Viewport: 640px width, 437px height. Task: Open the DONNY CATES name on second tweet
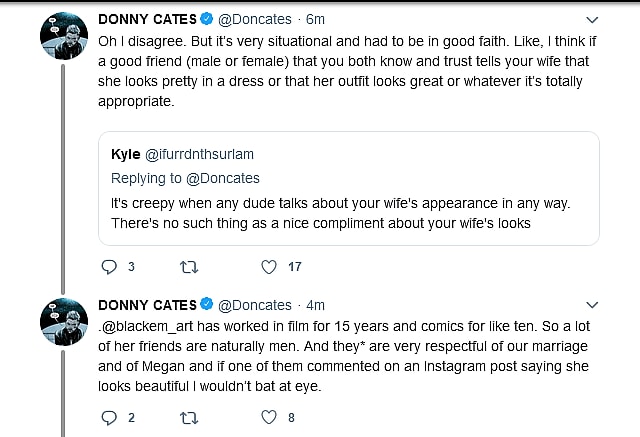pyautogui.click(x=145, y=304)
